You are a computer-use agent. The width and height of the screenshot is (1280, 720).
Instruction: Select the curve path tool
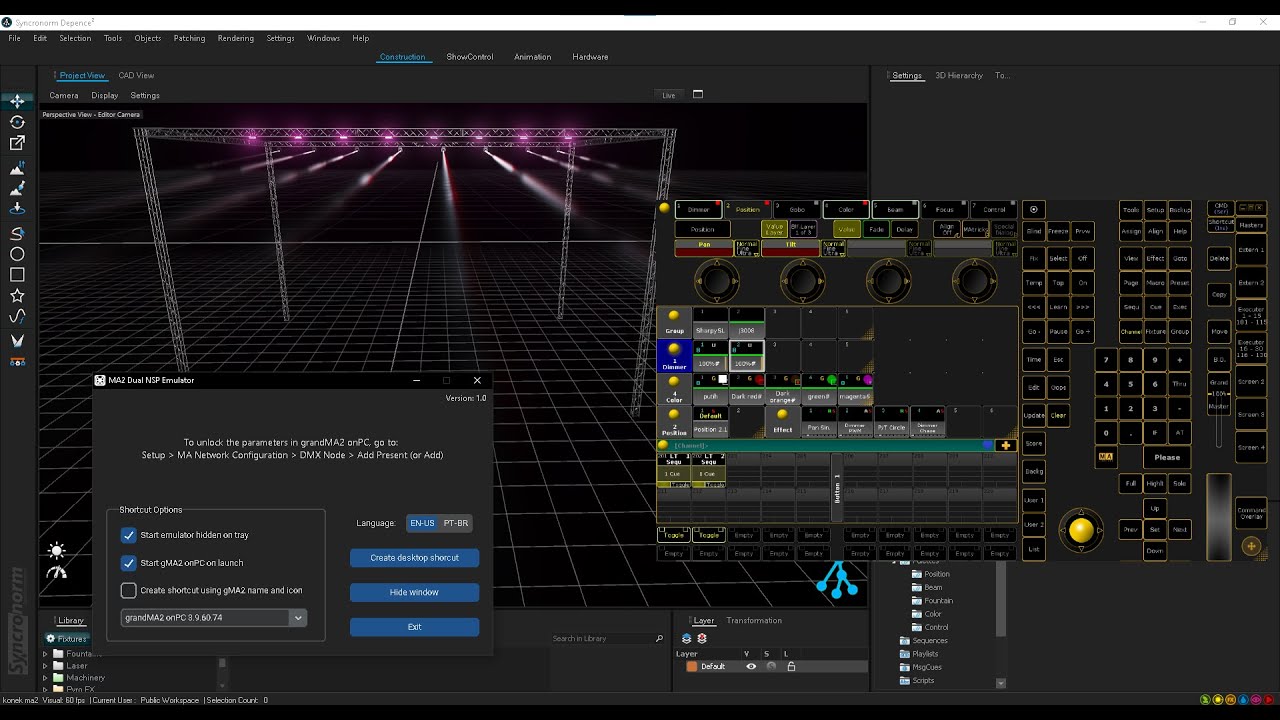click(x=17, y=317)
